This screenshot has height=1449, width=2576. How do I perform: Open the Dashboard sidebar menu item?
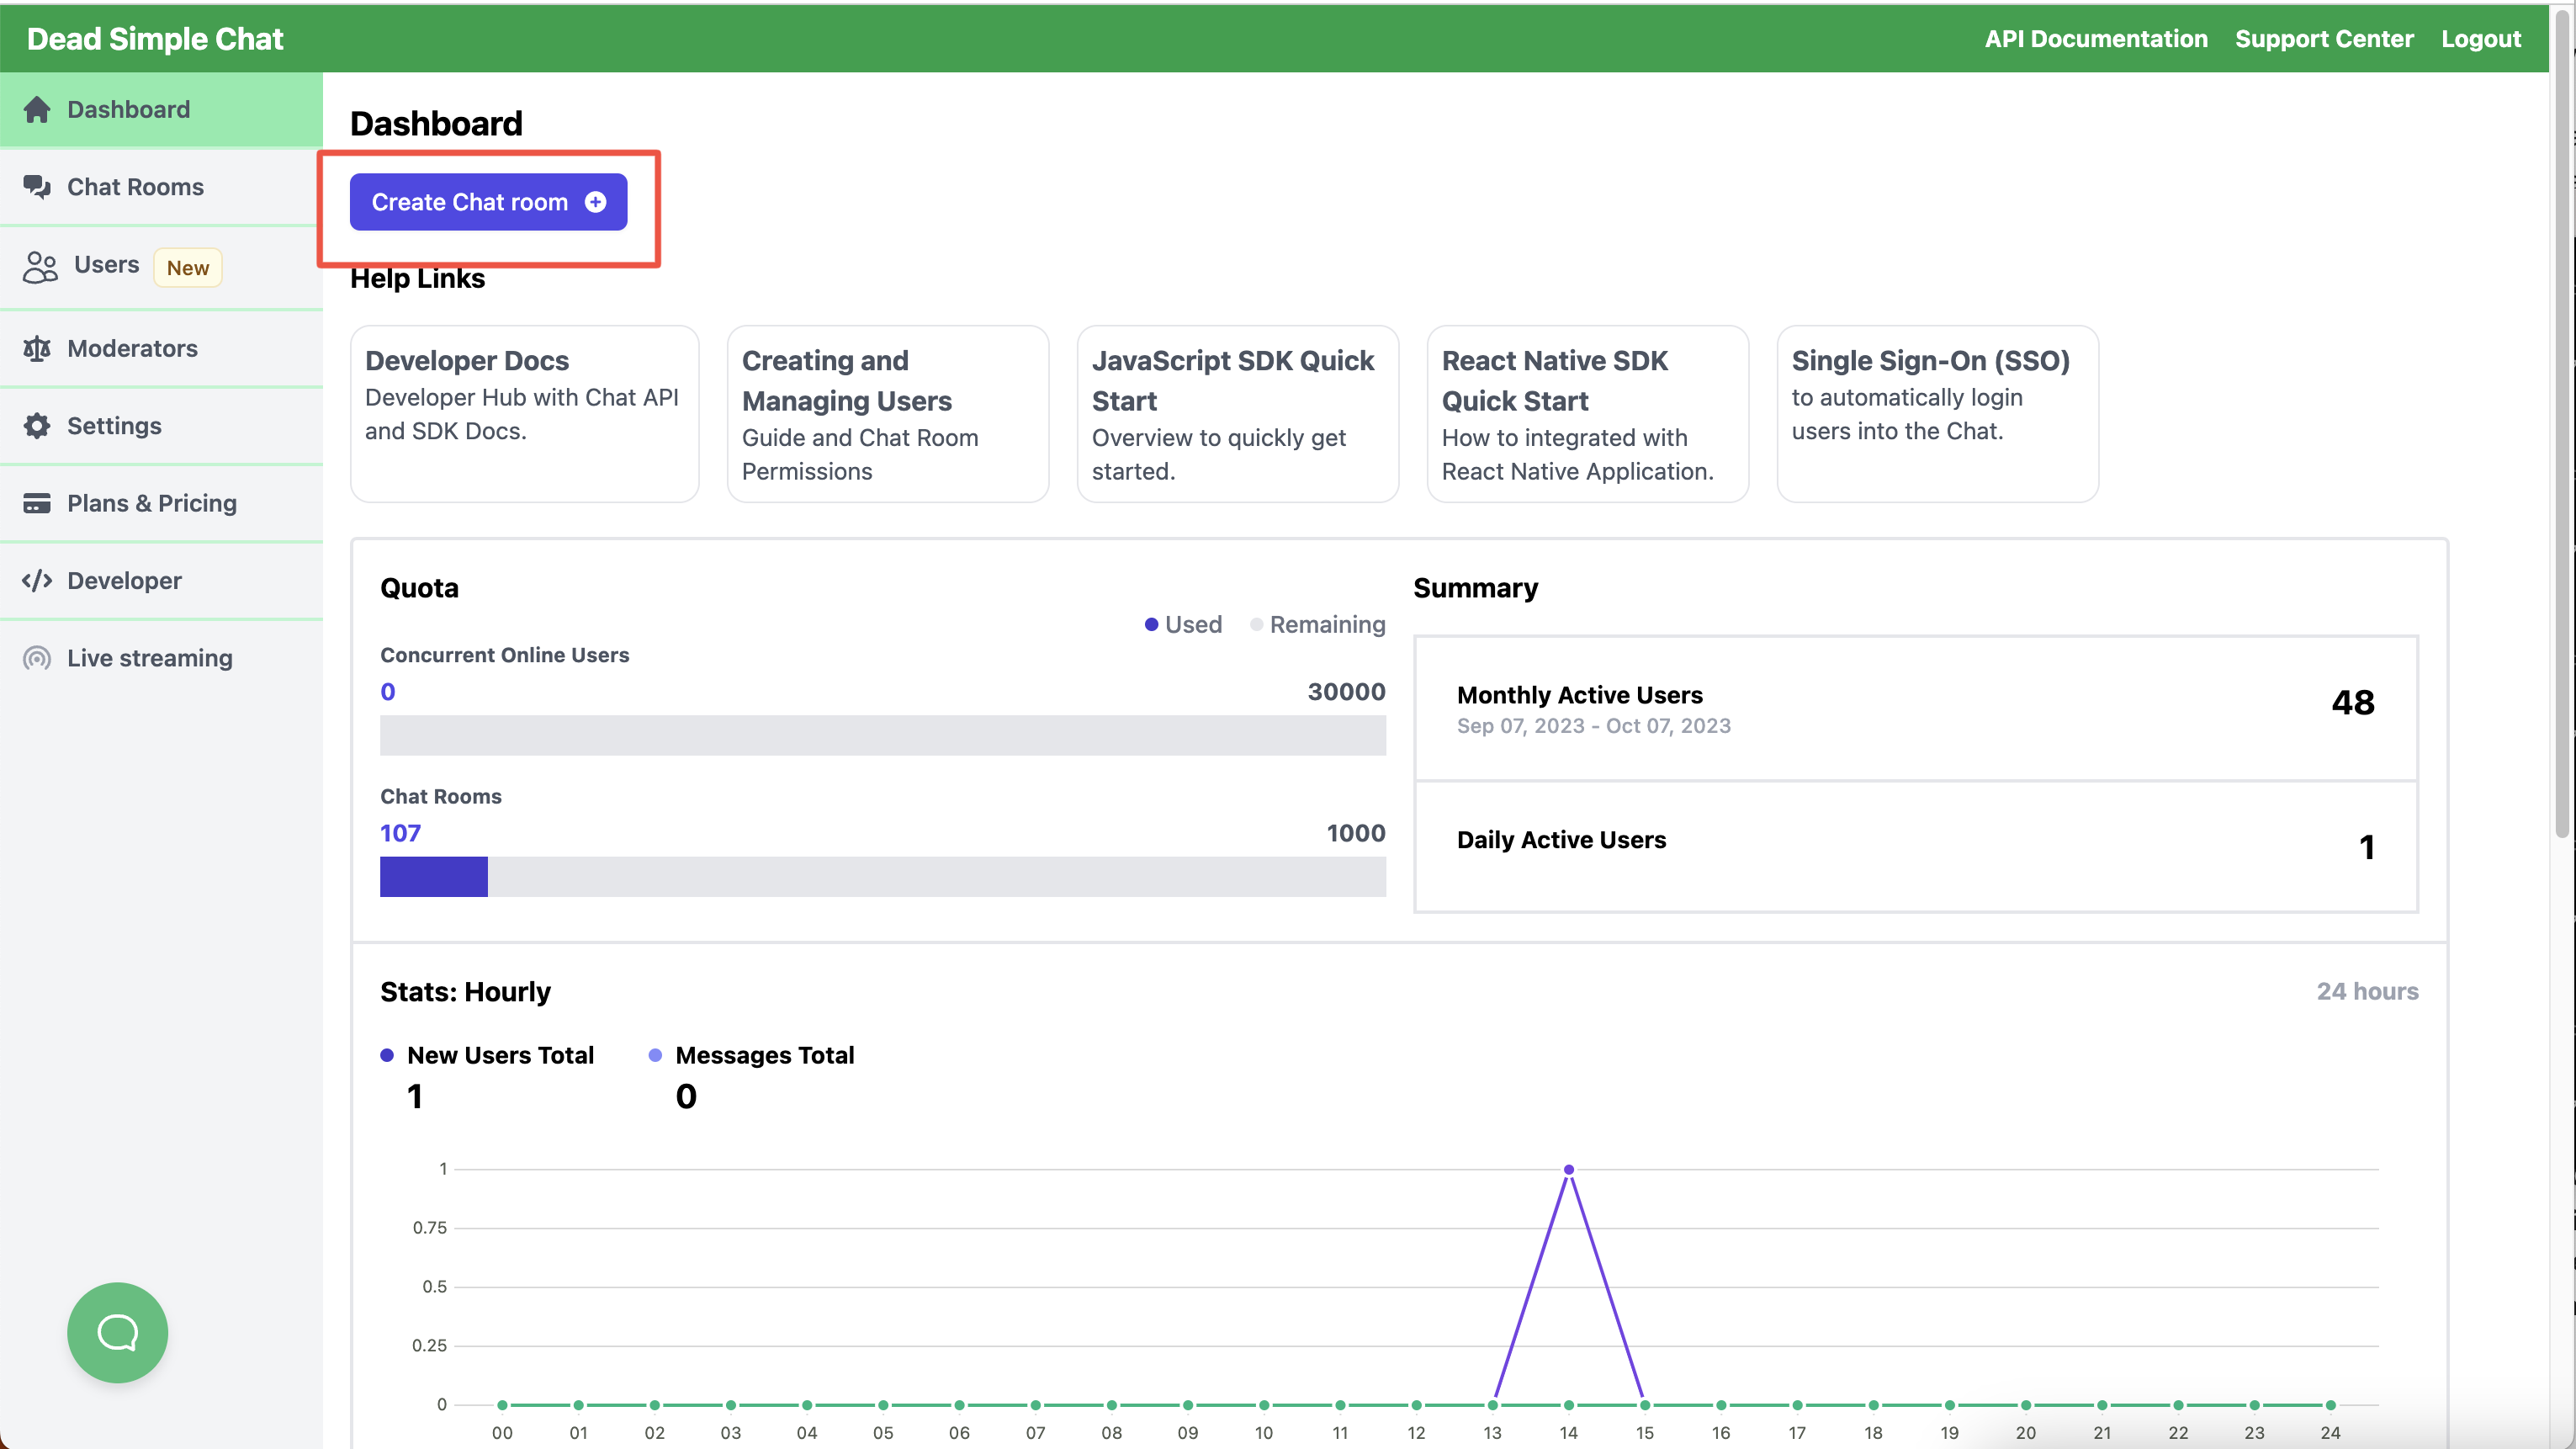(x=161, y=109)
